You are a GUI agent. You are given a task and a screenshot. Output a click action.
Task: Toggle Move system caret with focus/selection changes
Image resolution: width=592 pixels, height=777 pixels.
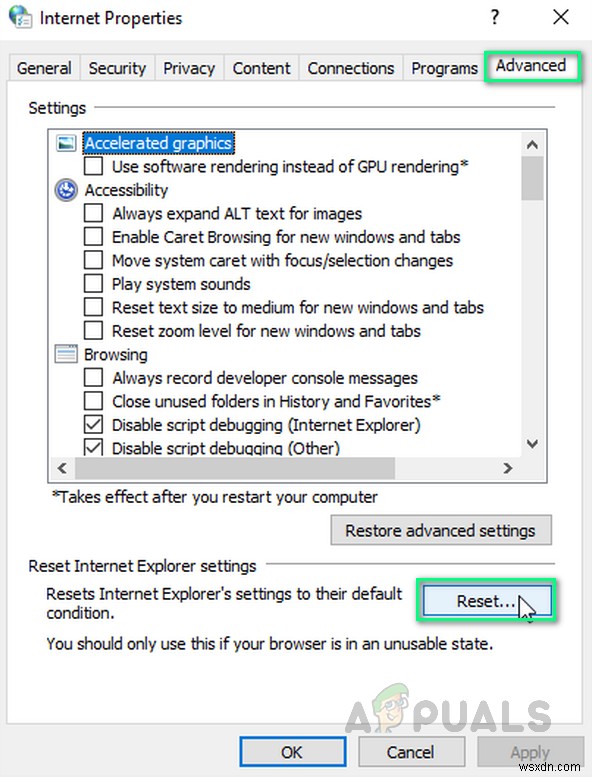tap(93, 260)
